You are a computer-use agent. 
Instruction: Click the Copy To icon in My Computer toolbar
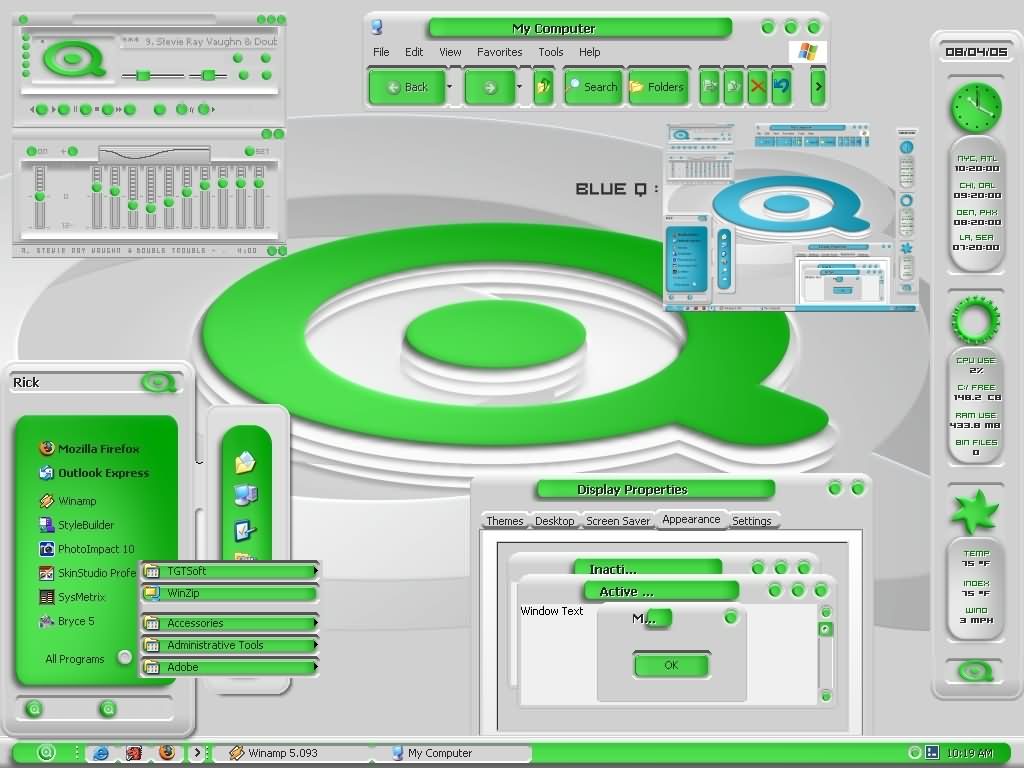click(x=733, y=87)
